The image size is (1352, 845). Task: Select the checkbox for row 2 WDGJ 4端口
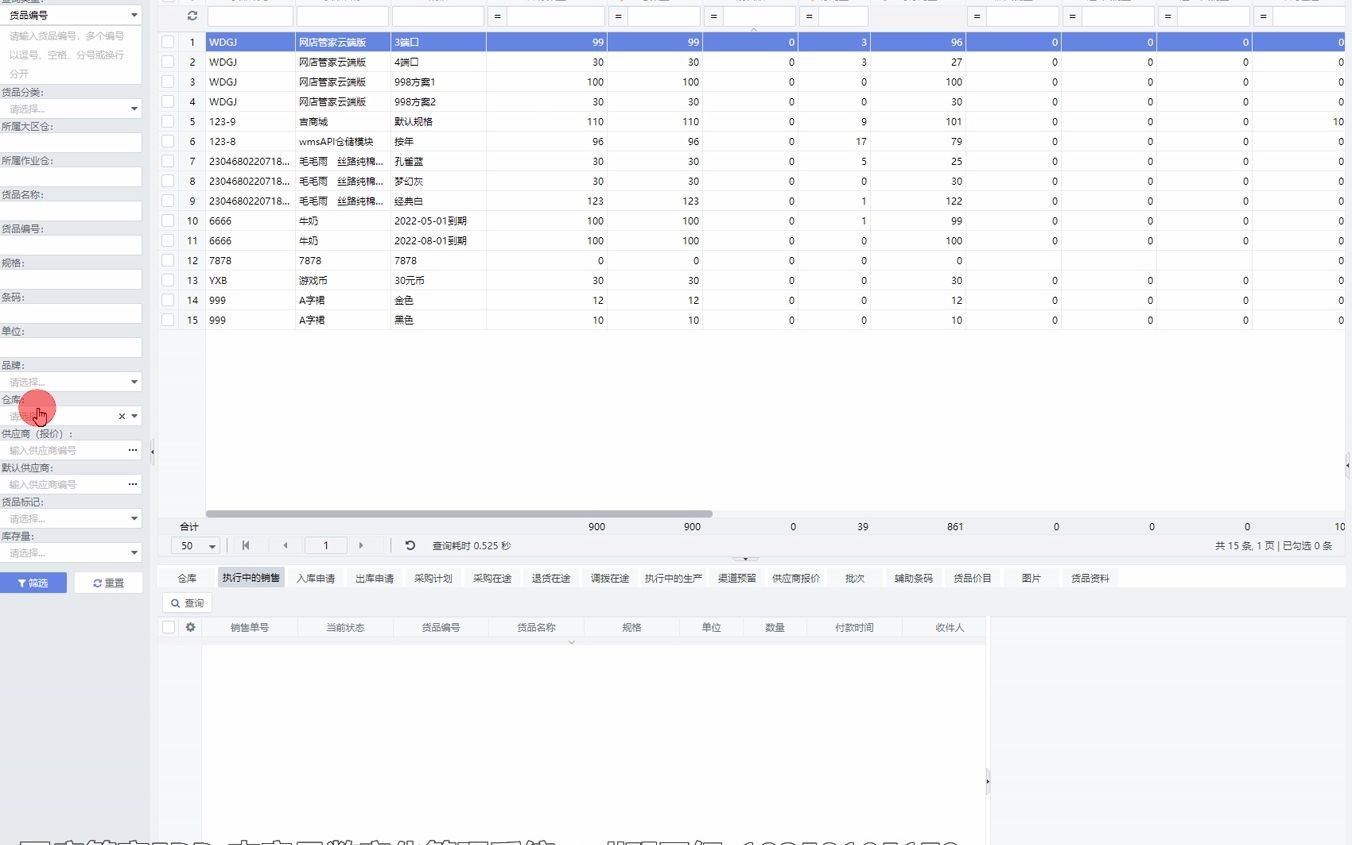pyautogui.click(x=168, y=62)
